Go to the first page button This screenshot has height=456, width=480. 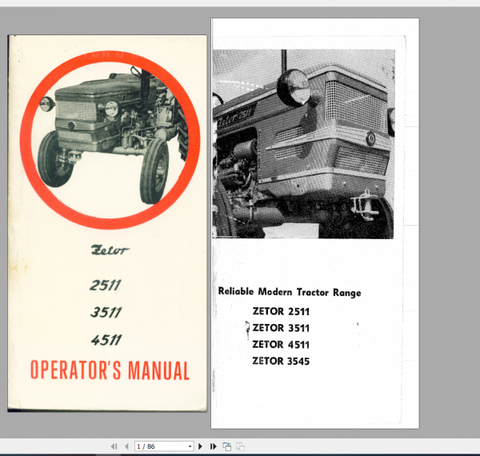(114, 446)
